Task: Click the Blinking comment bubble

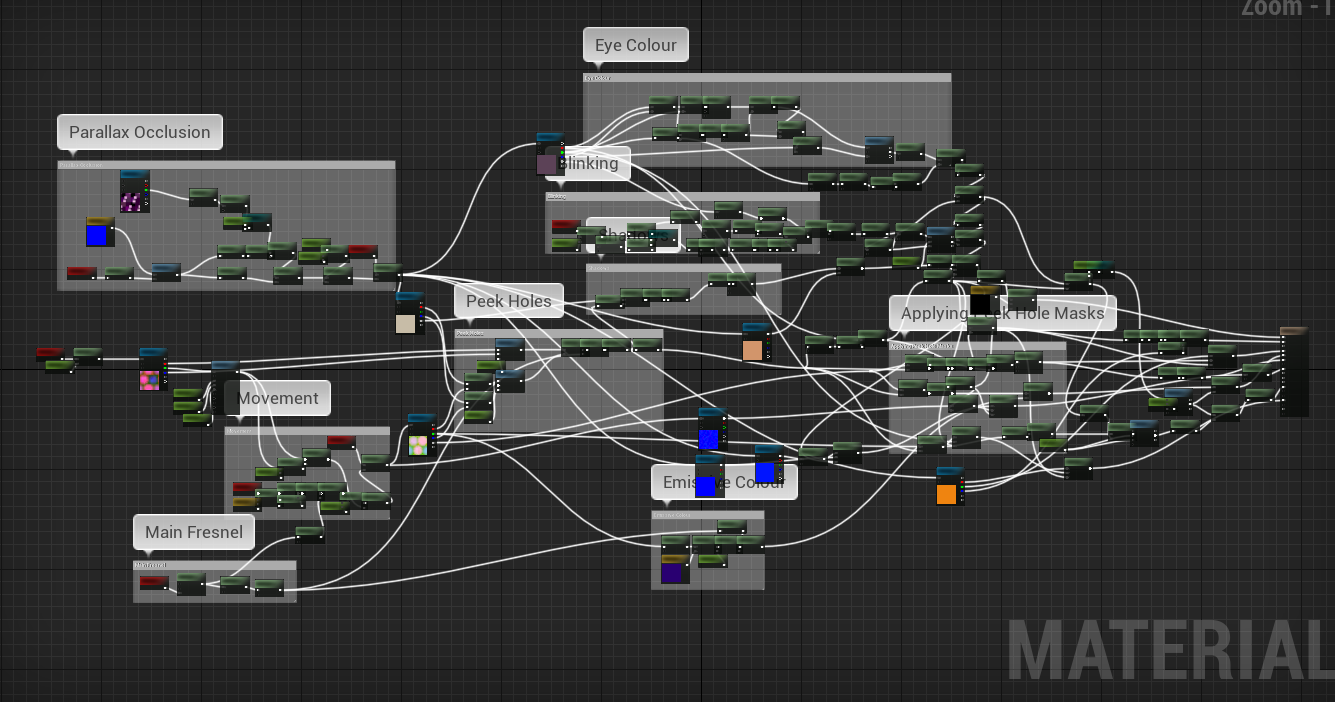Action: coord(589,163)
